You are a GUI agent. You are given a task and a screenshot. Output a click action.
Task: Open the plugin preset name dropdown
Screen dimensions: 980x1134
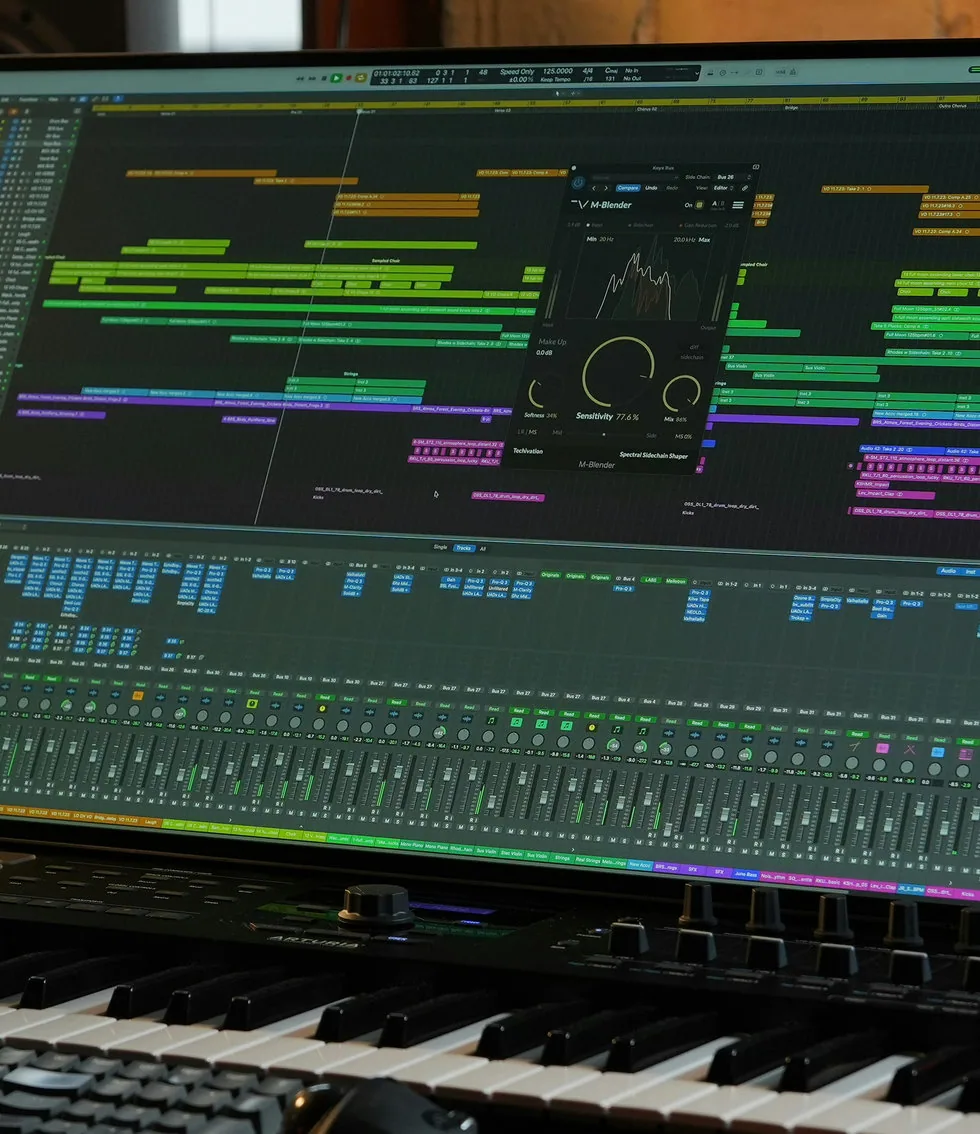pyautogui.click(x=633, y=178)
